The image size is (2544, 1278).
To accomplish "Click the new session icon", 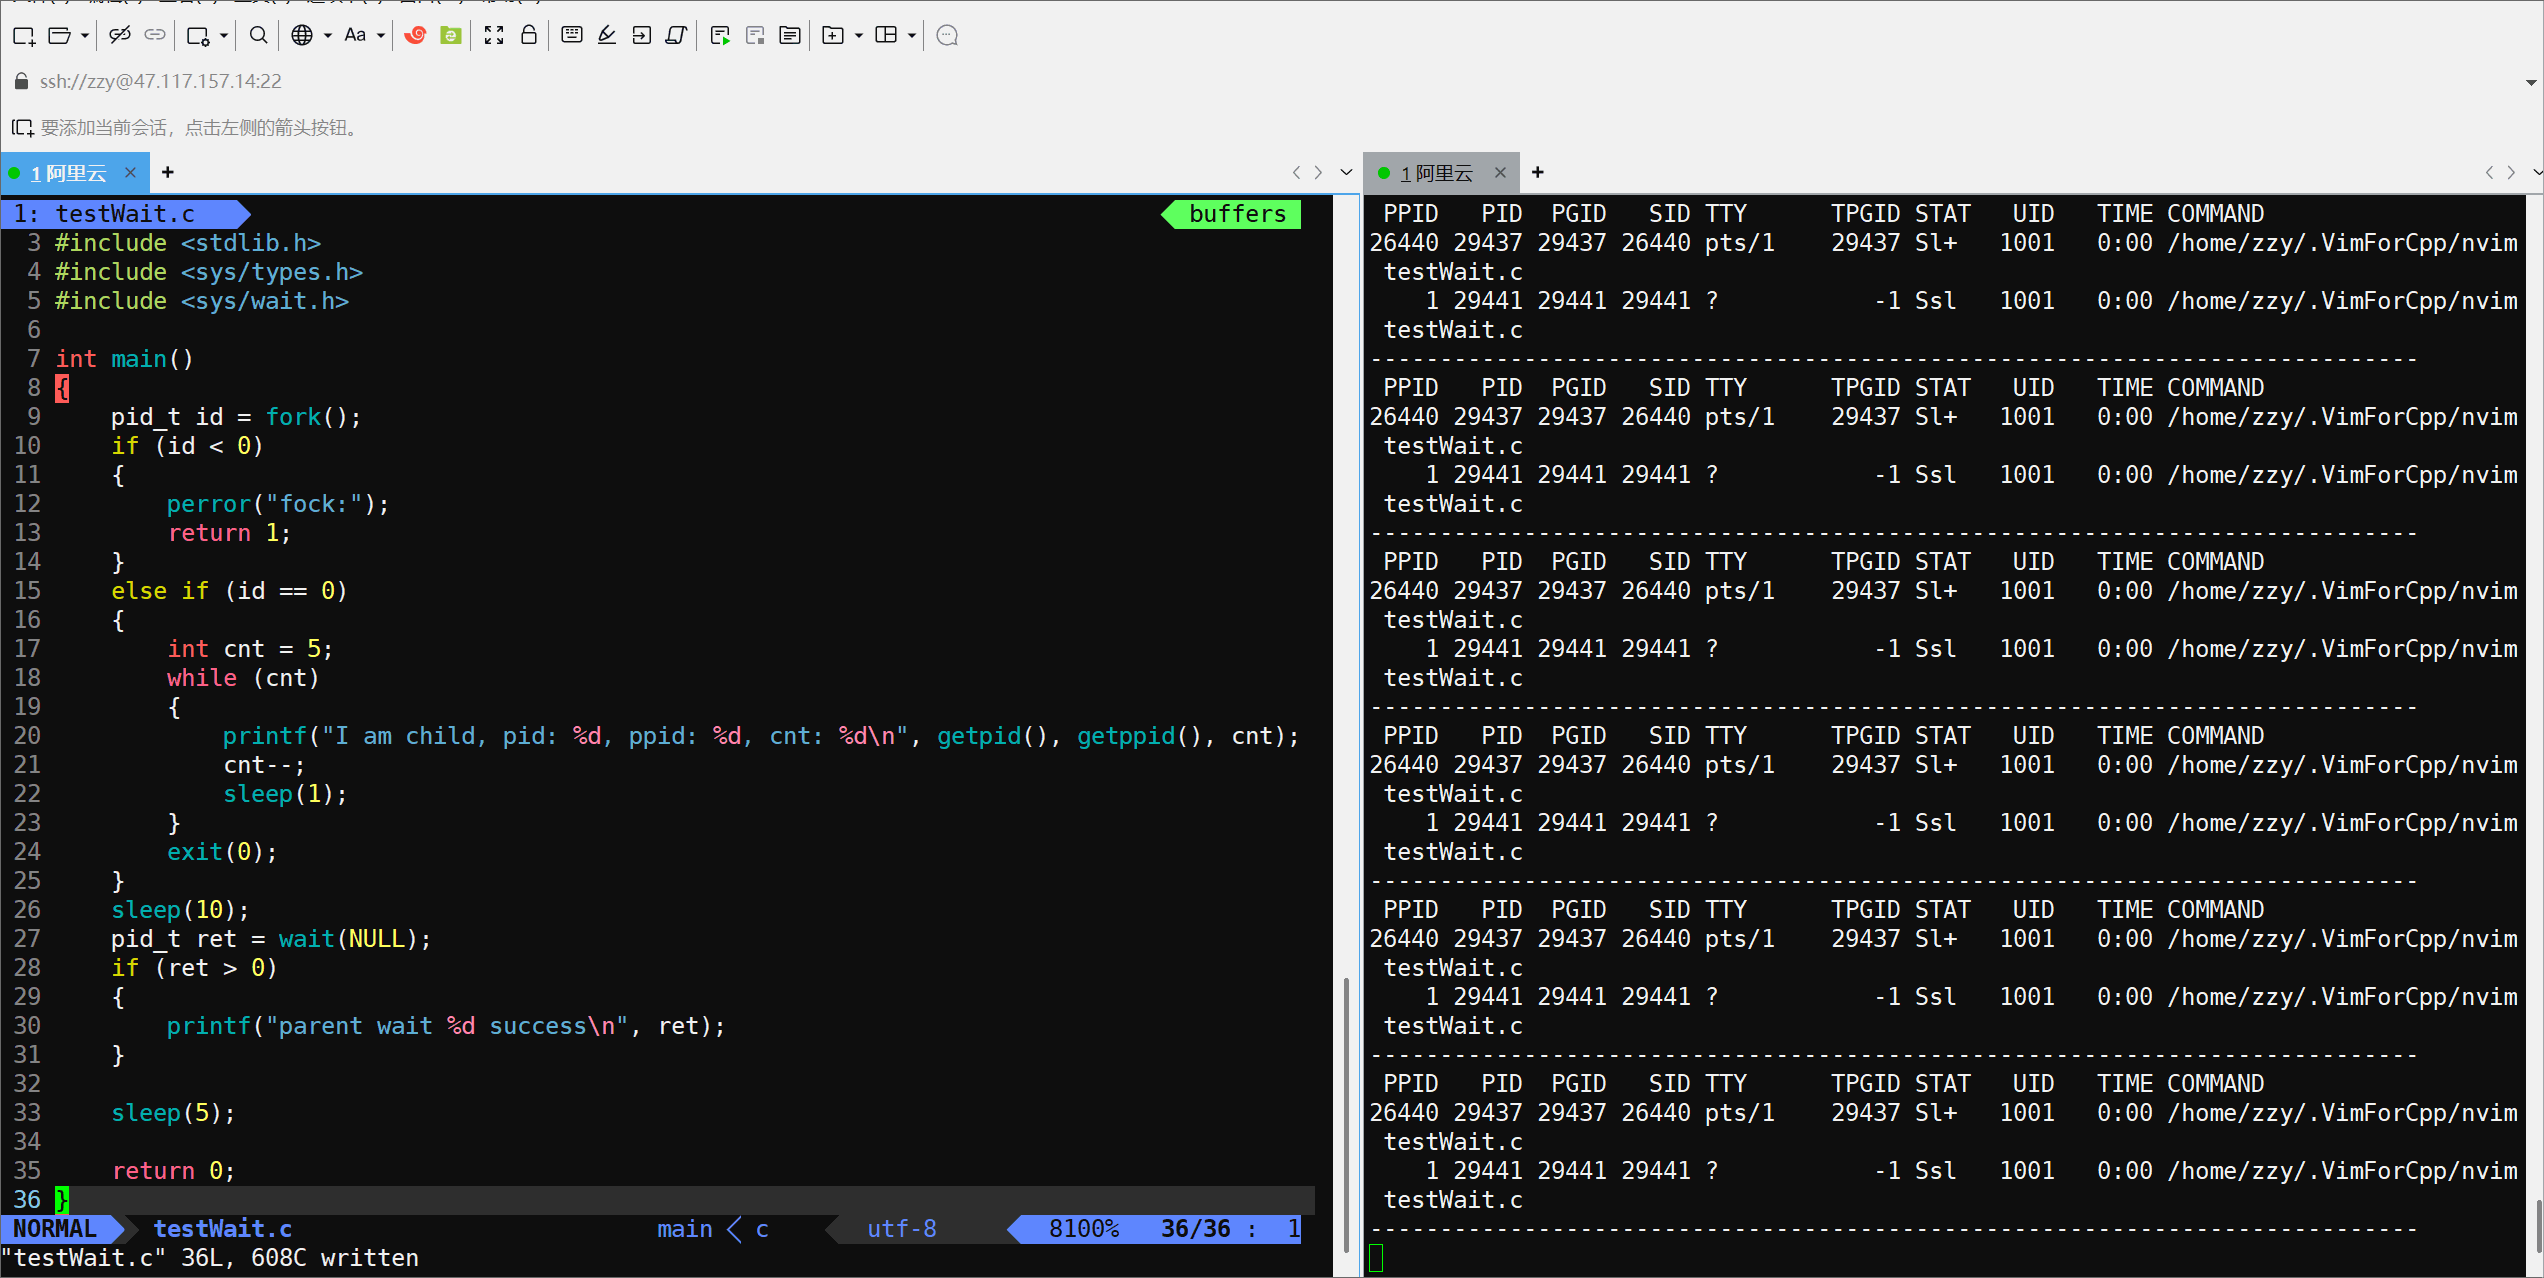I will [x=24, y=36].
